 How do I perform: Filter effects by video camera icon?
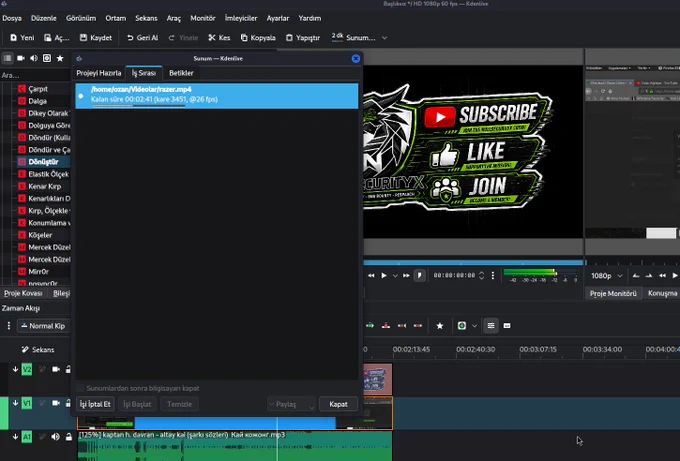20,58
